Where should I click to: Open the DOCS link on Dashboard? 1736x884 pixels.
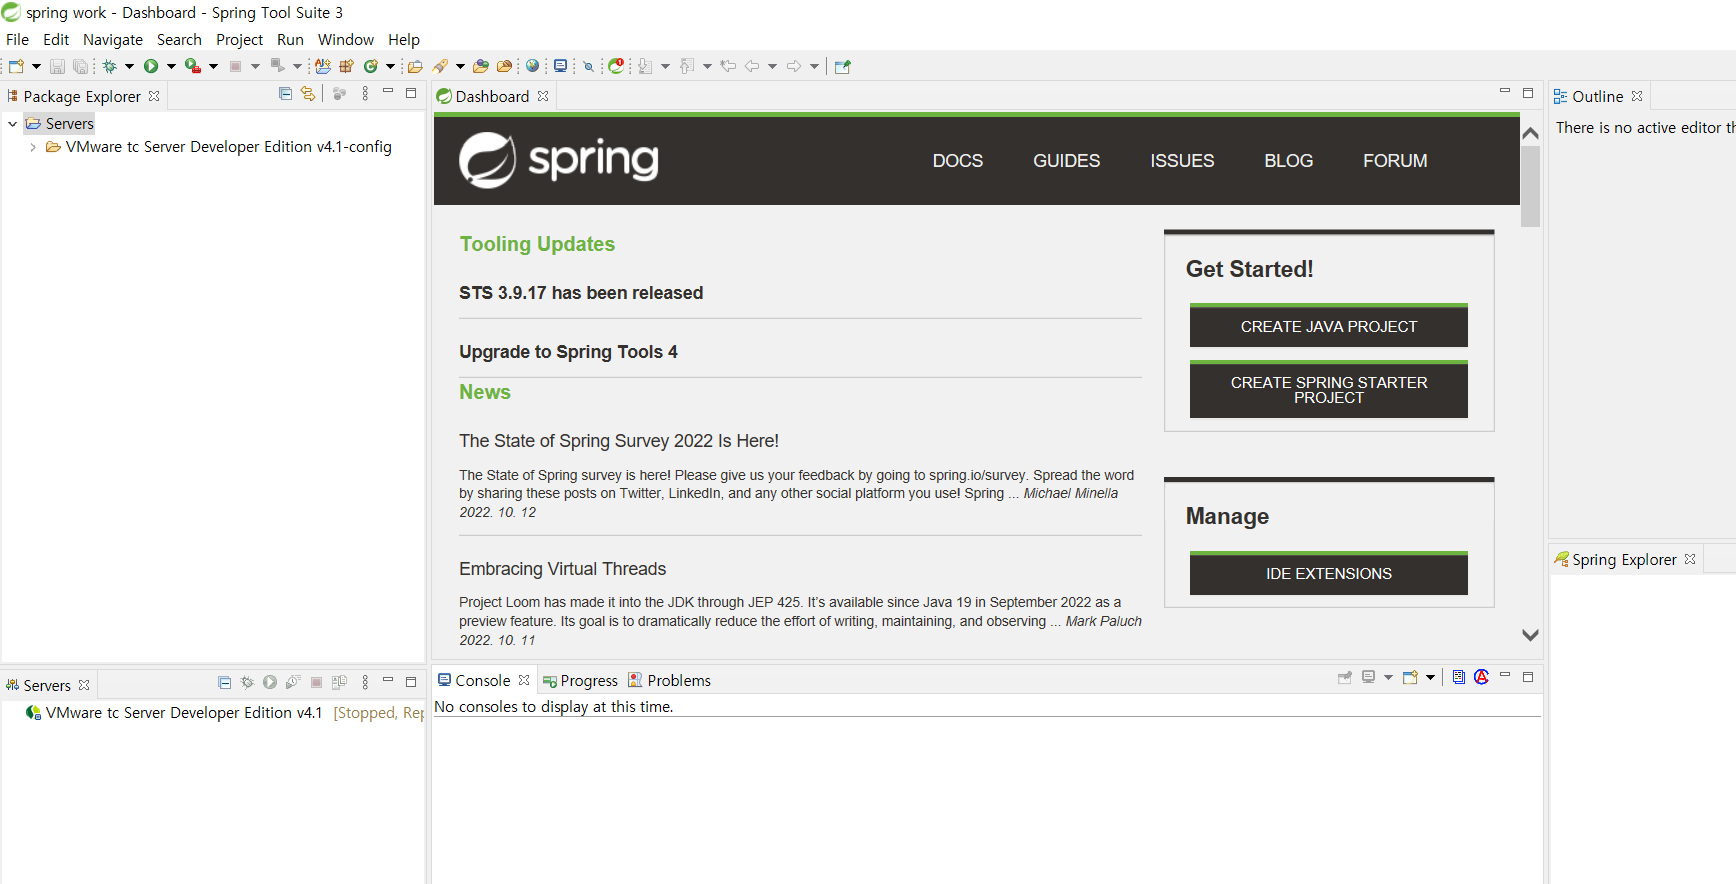pos(958,161)
